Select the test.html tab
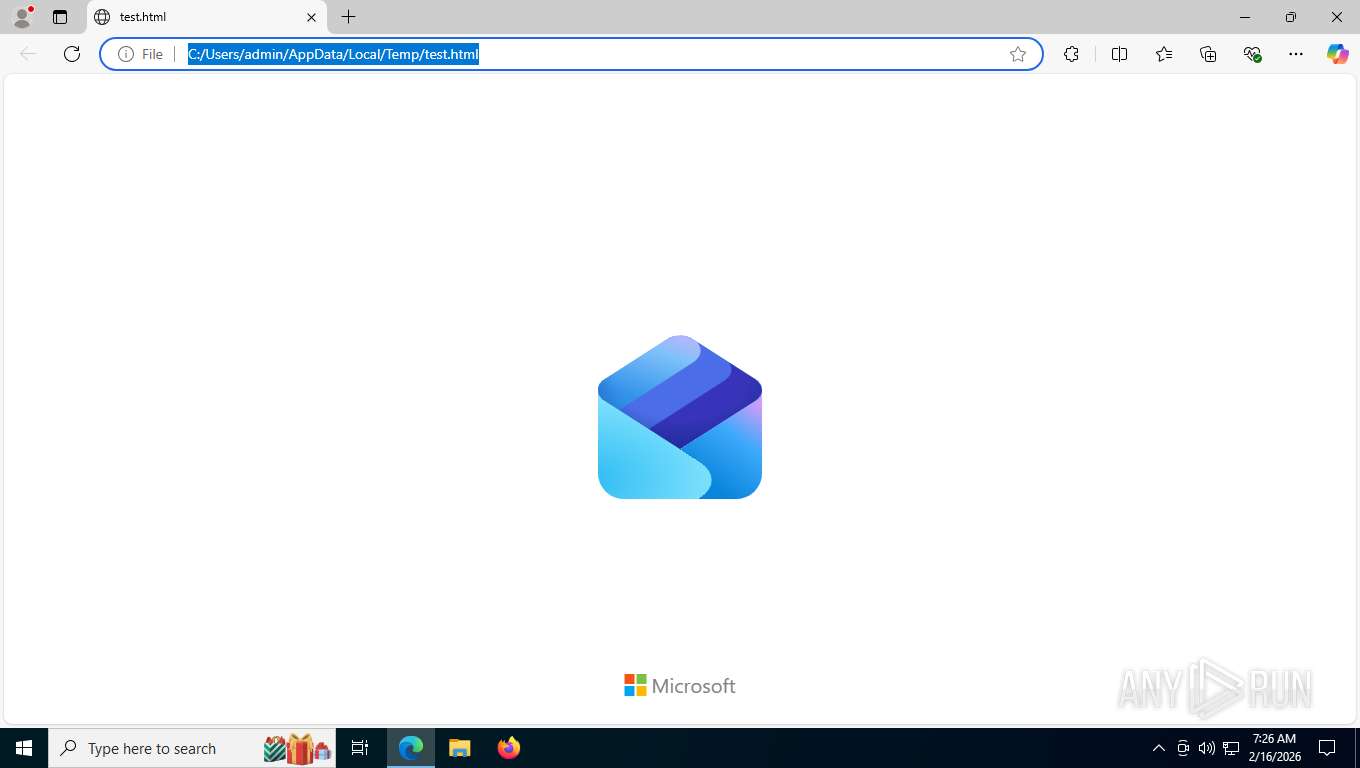This screenshot has width=1360, height=768. coord(207,17)
